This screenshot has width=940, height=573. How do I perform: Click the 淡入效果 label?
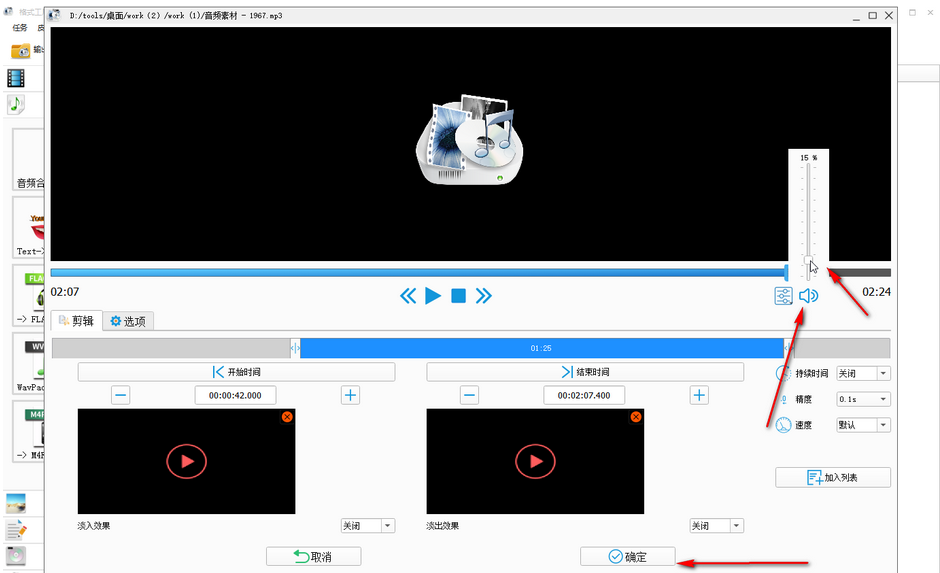[94, 526]
